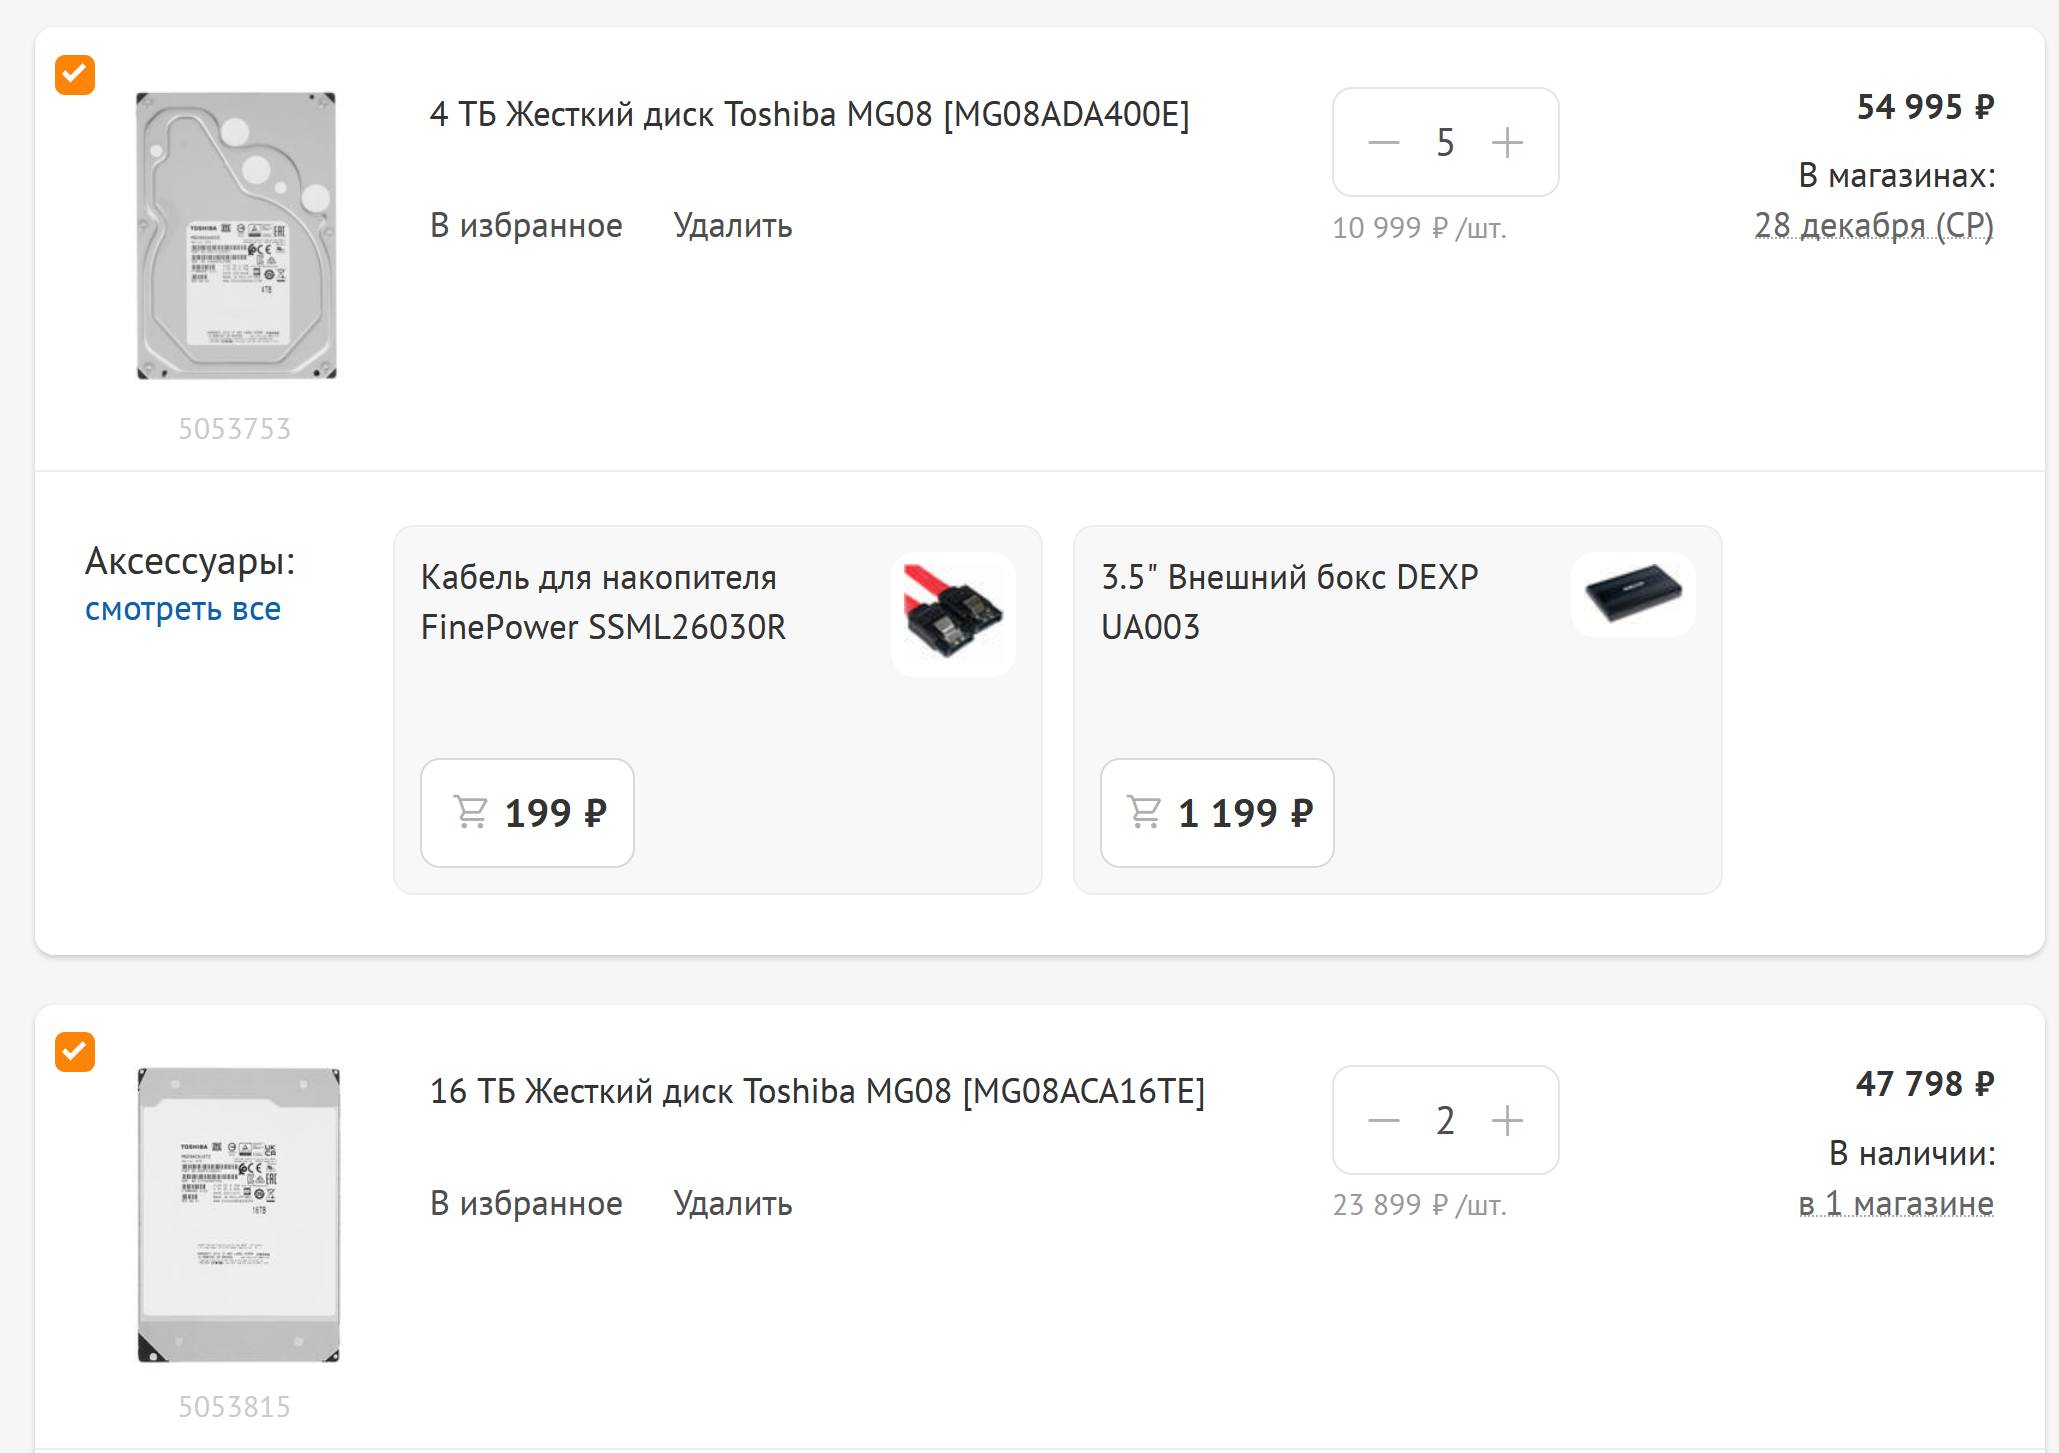Image resolution: width=2059 pixels, height=1453 pixels.
Task: Open 16 ТБ Toshiba MG08ACA16TE product image
Action: (238, 1215)
